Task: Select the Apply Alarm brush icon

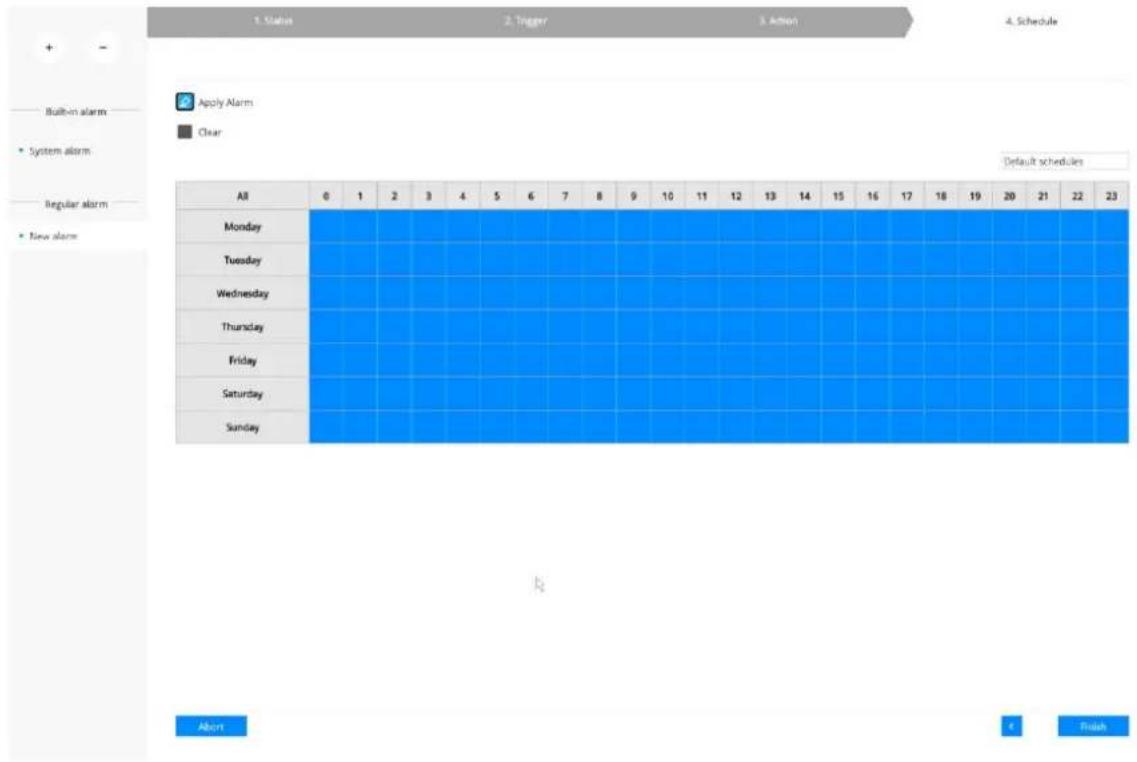Action: 185,102
